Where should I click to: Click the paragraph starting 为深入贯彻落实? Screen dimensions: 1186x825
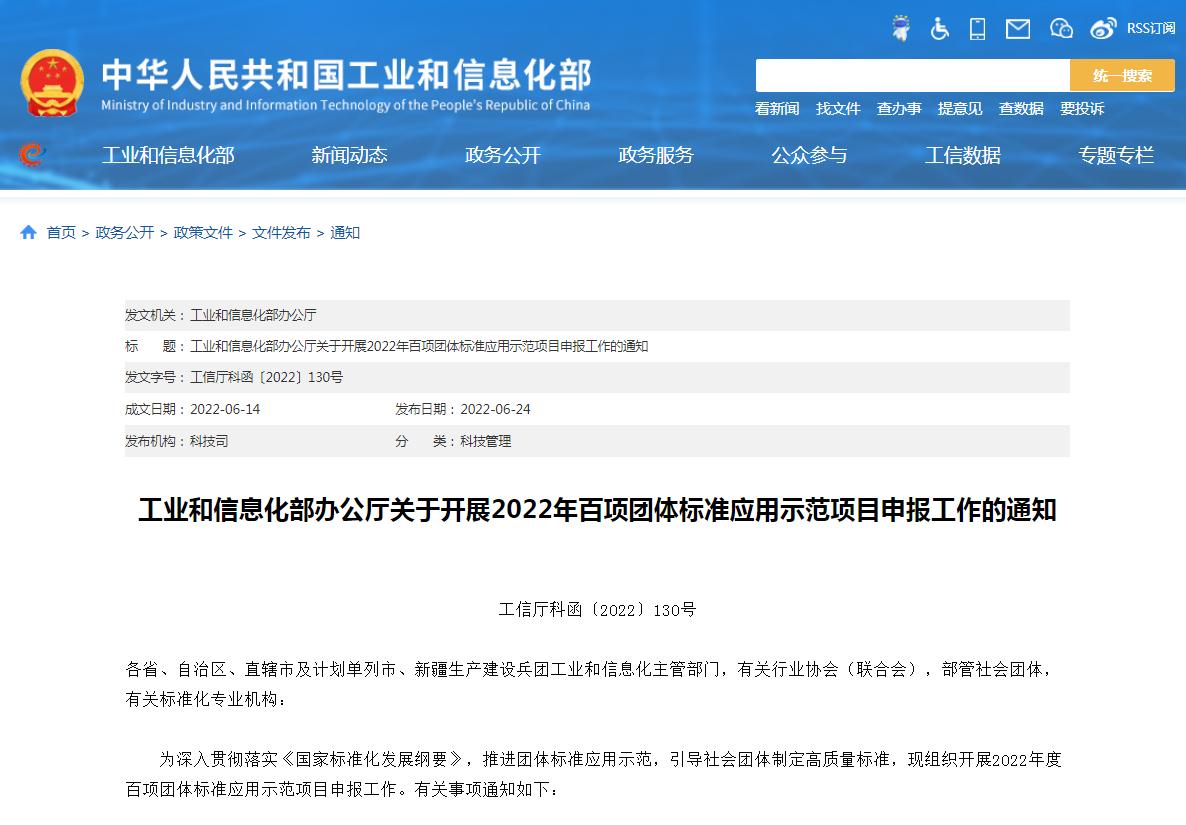[594, 774]
